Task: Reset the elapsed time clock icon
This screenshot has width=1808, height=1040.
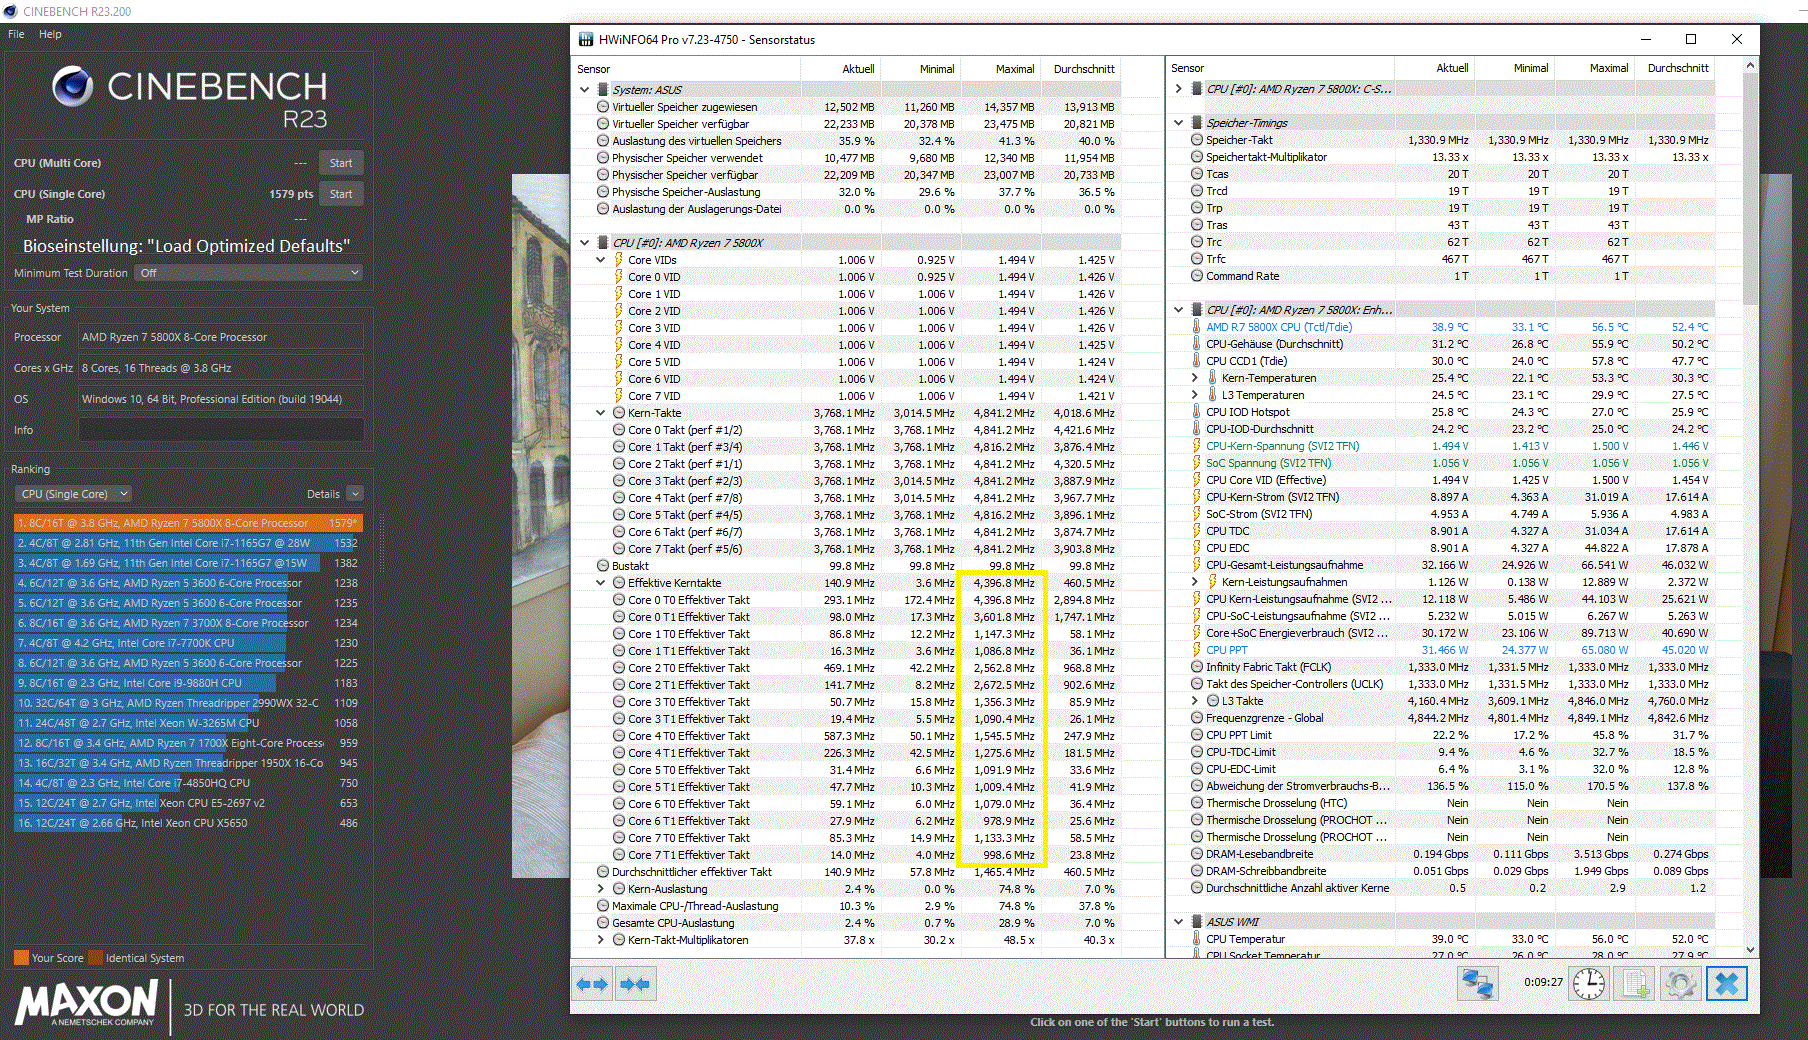Action: [1588, 984]
